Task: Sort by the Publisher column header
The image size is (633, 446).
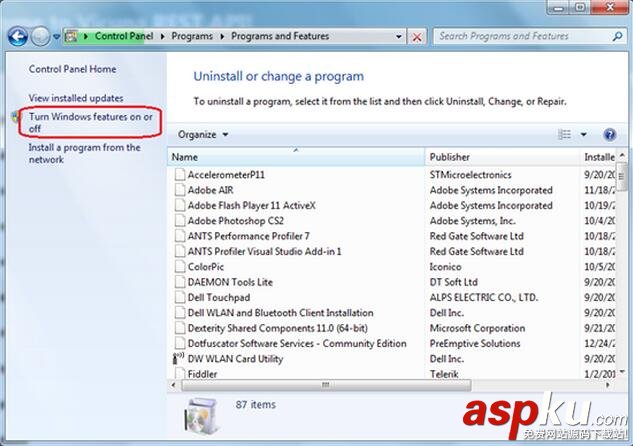Action: (502, 157)
